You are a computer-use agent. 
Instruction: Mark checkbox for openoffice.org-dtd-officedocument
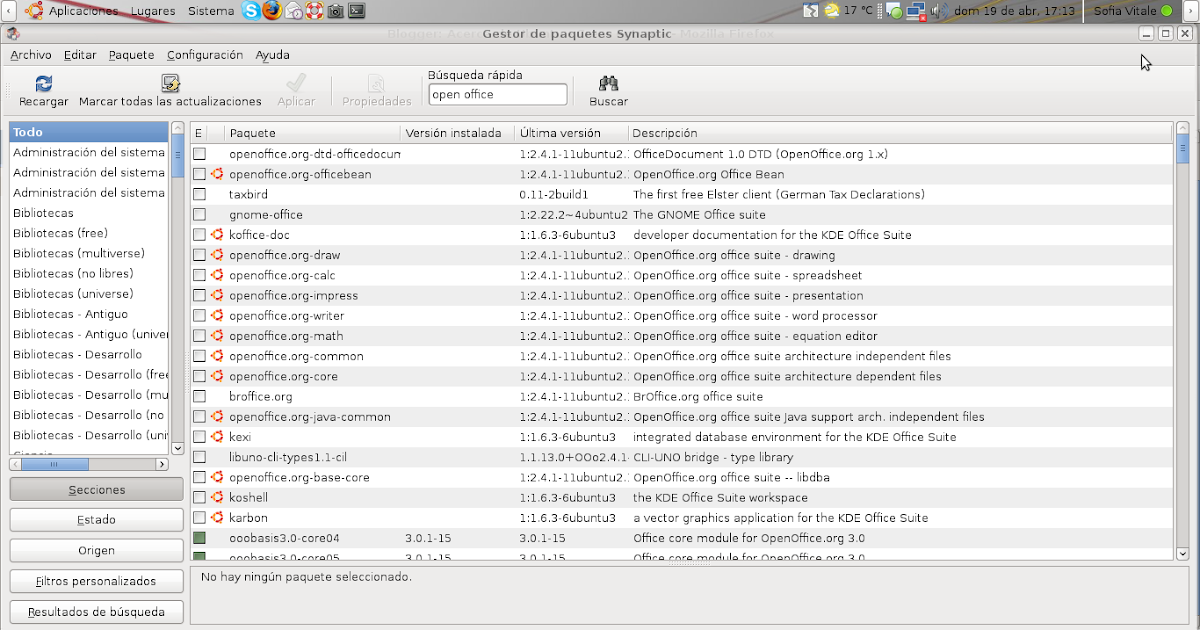click(199, 154)
